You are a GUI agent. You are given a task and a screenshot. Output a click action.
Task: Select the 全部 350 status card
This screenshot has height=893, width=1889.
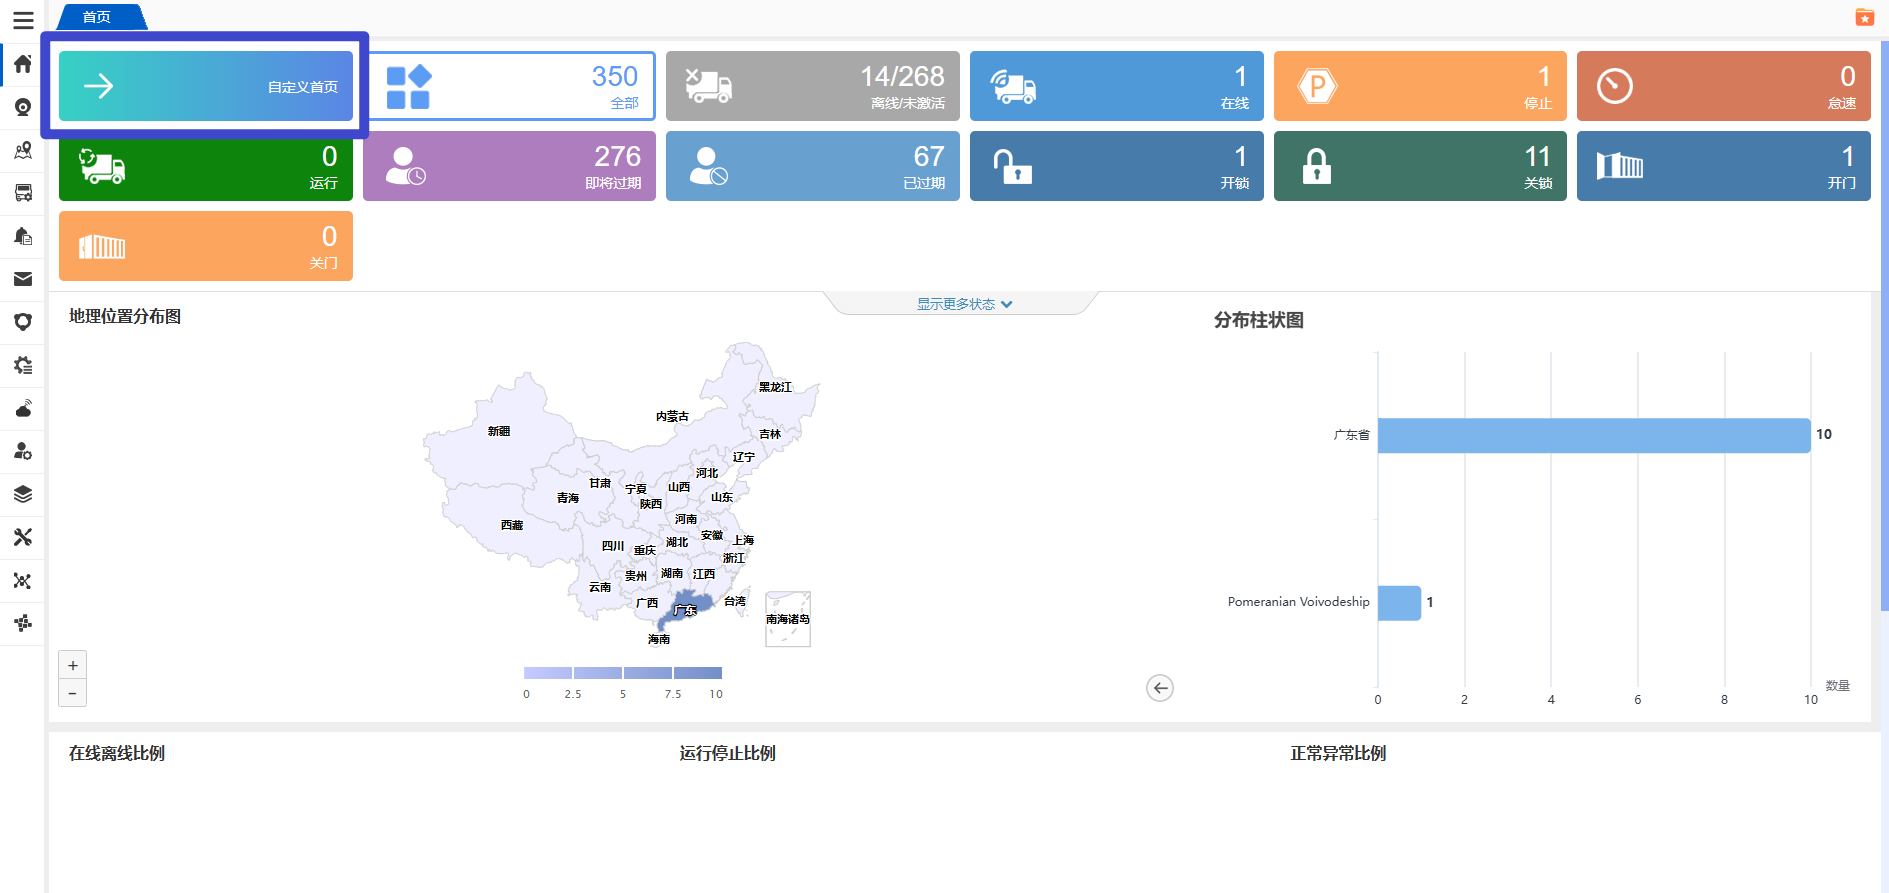pyautogui.click(x=510, y=86)
